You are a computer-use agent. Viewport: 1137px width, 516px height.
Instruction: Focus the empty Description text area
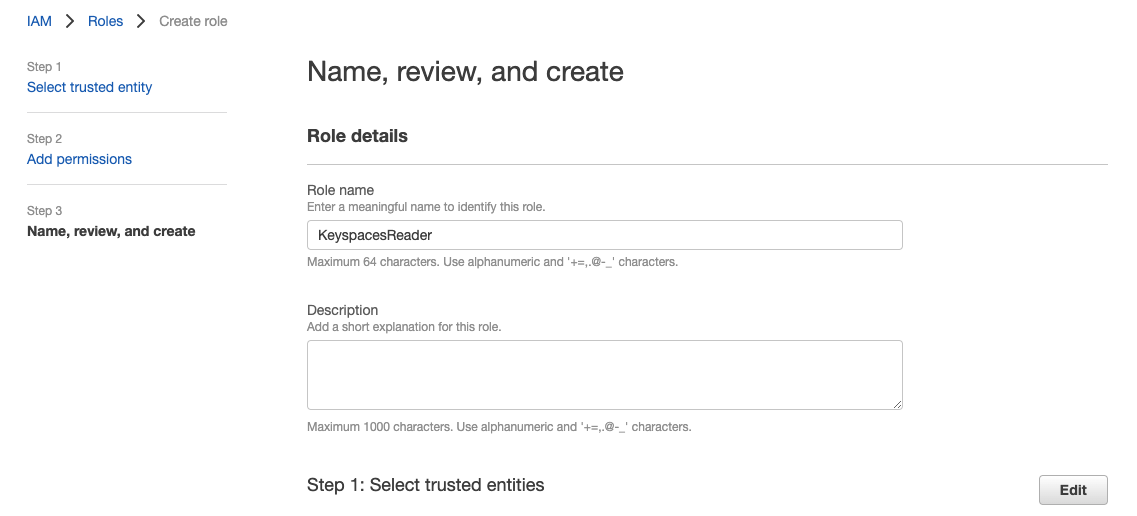click(604, 374)
